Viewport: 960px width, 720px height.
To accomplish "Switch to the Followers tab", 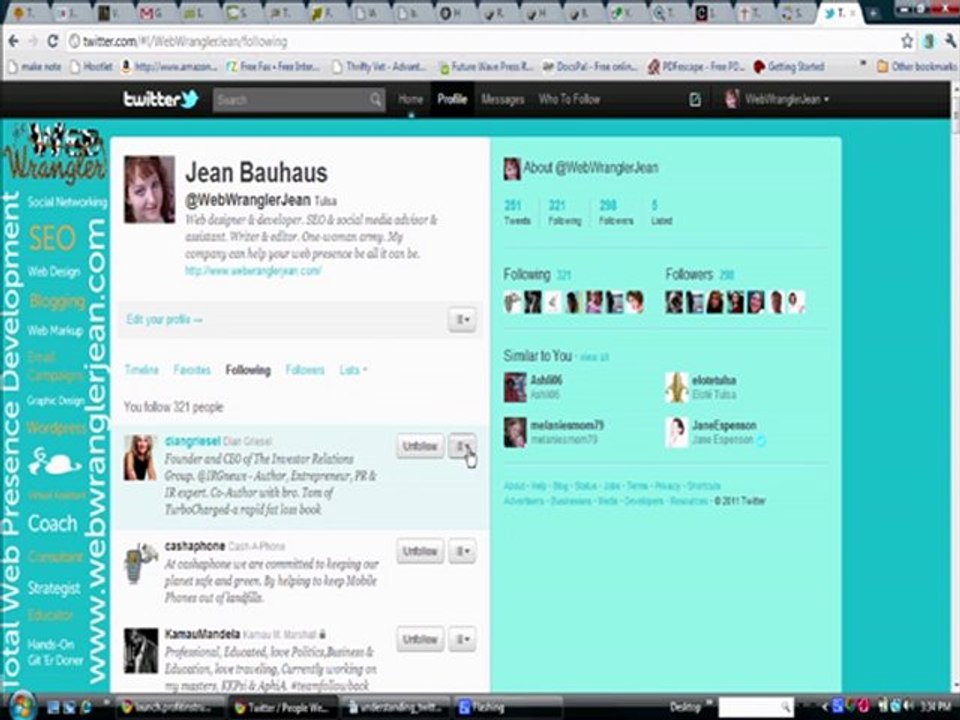I will coord(305,370).
